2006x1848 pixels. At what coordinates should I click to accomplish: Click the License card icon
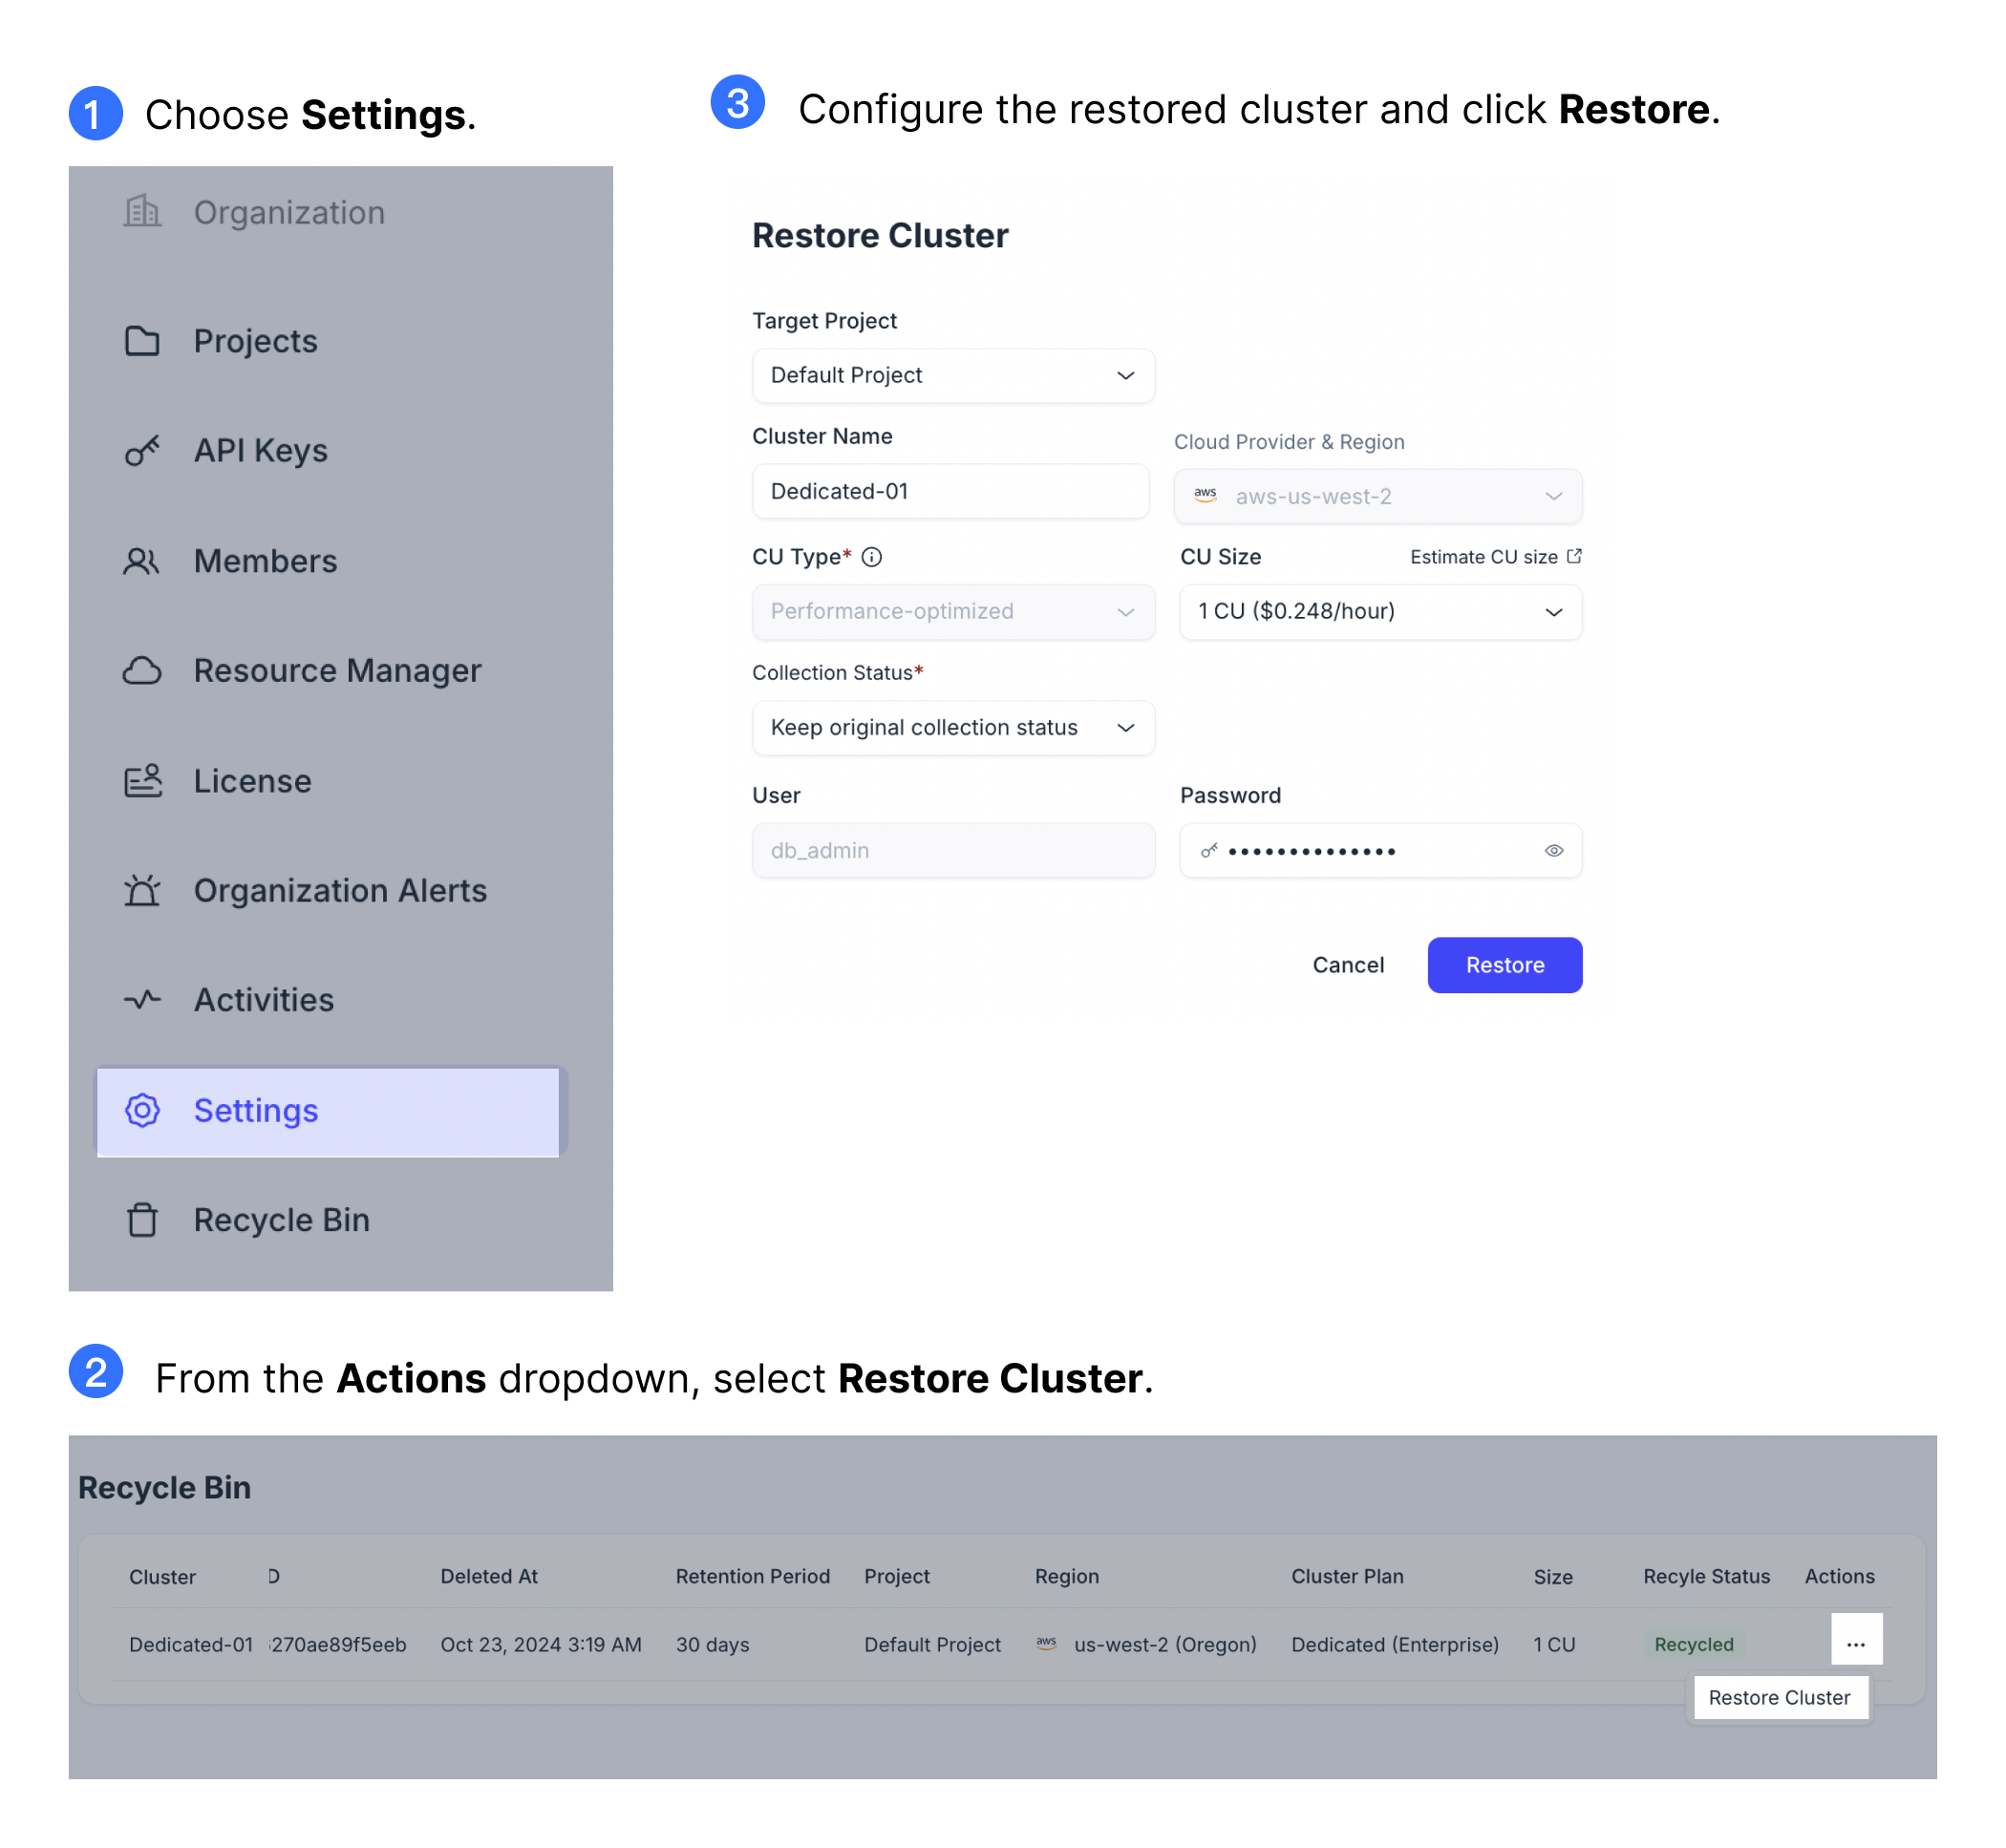pos(142,781)
